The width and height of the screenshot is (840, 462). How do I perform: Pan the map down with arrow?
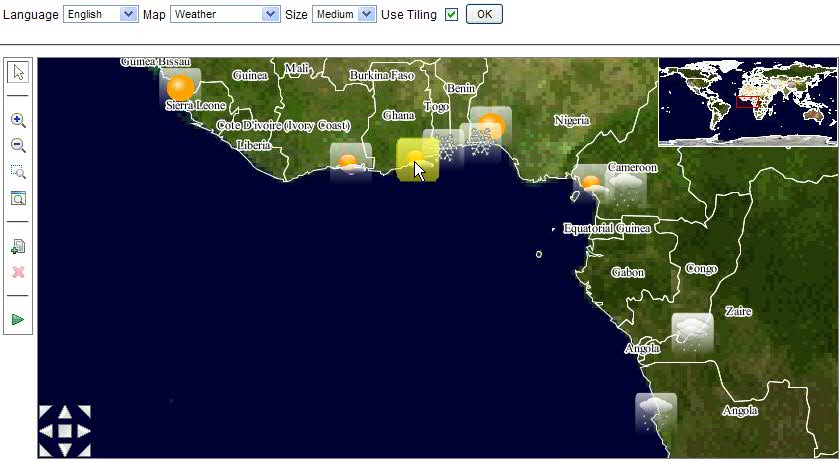pyautogui.click(x=64, y=450)
